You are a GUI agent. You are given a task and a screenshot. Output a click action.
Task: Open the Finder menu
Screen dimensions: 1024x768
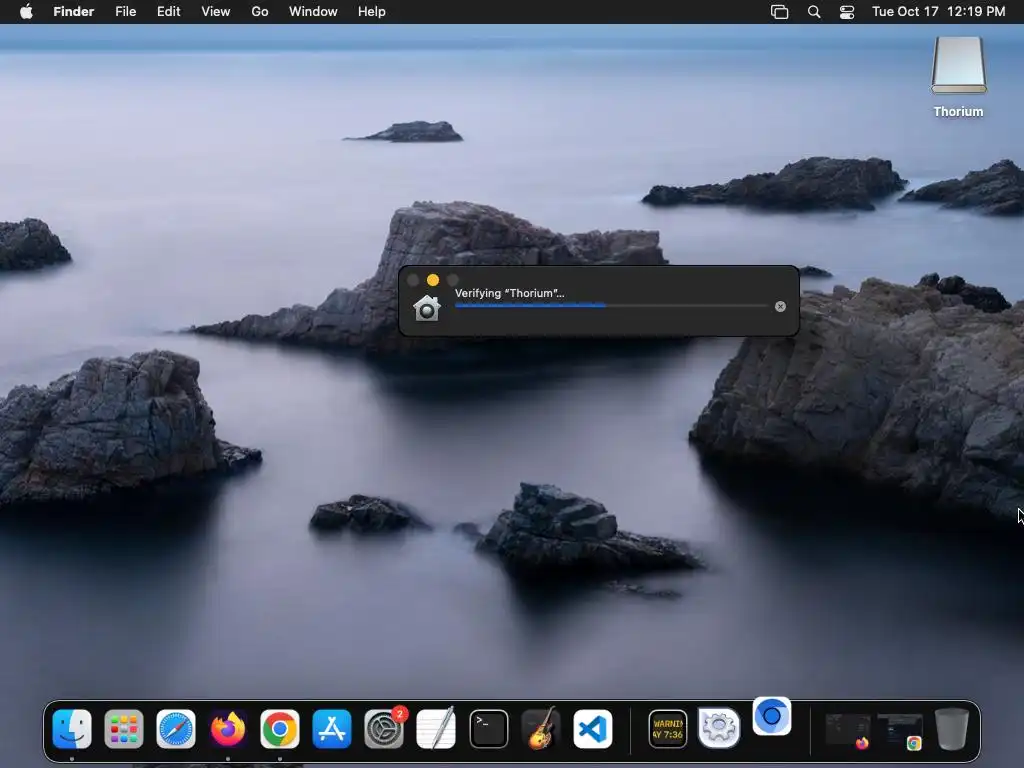(x=74, y=12)
